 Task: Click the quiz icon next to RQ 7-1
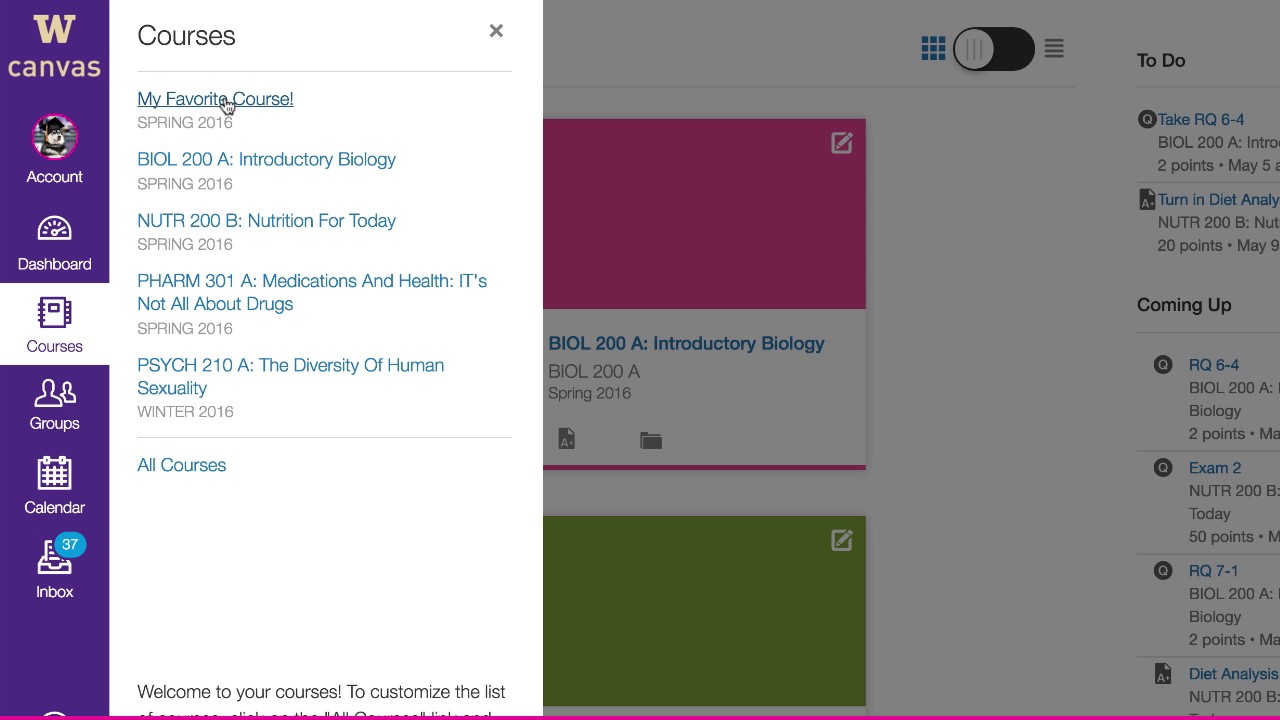(x=1163, y=571)
